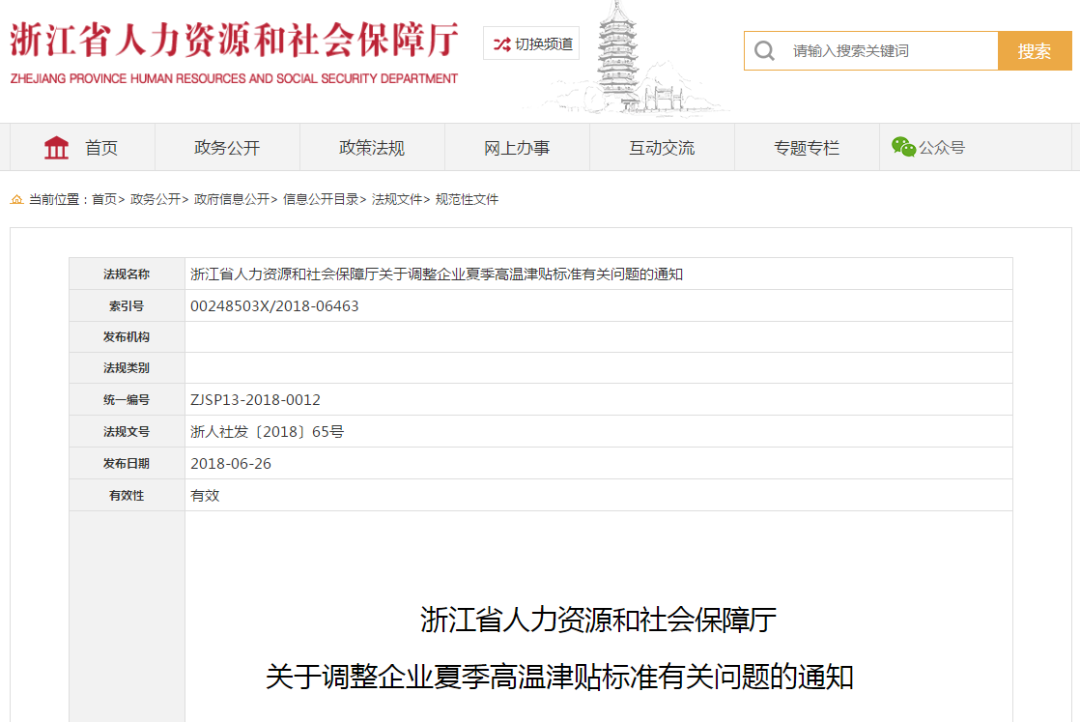Viewport: 1080px width, 722px height.
Task: Click the 搜索 search icon button
Action: [1034, 50]
